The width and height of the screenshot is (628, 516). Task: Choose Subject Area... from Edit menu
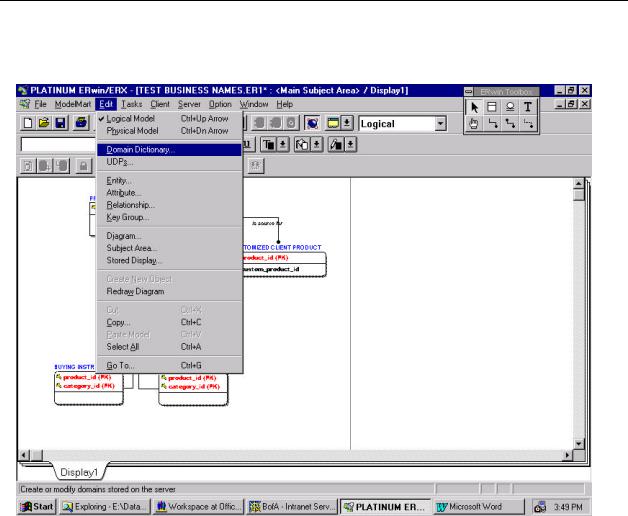[169, 248]
